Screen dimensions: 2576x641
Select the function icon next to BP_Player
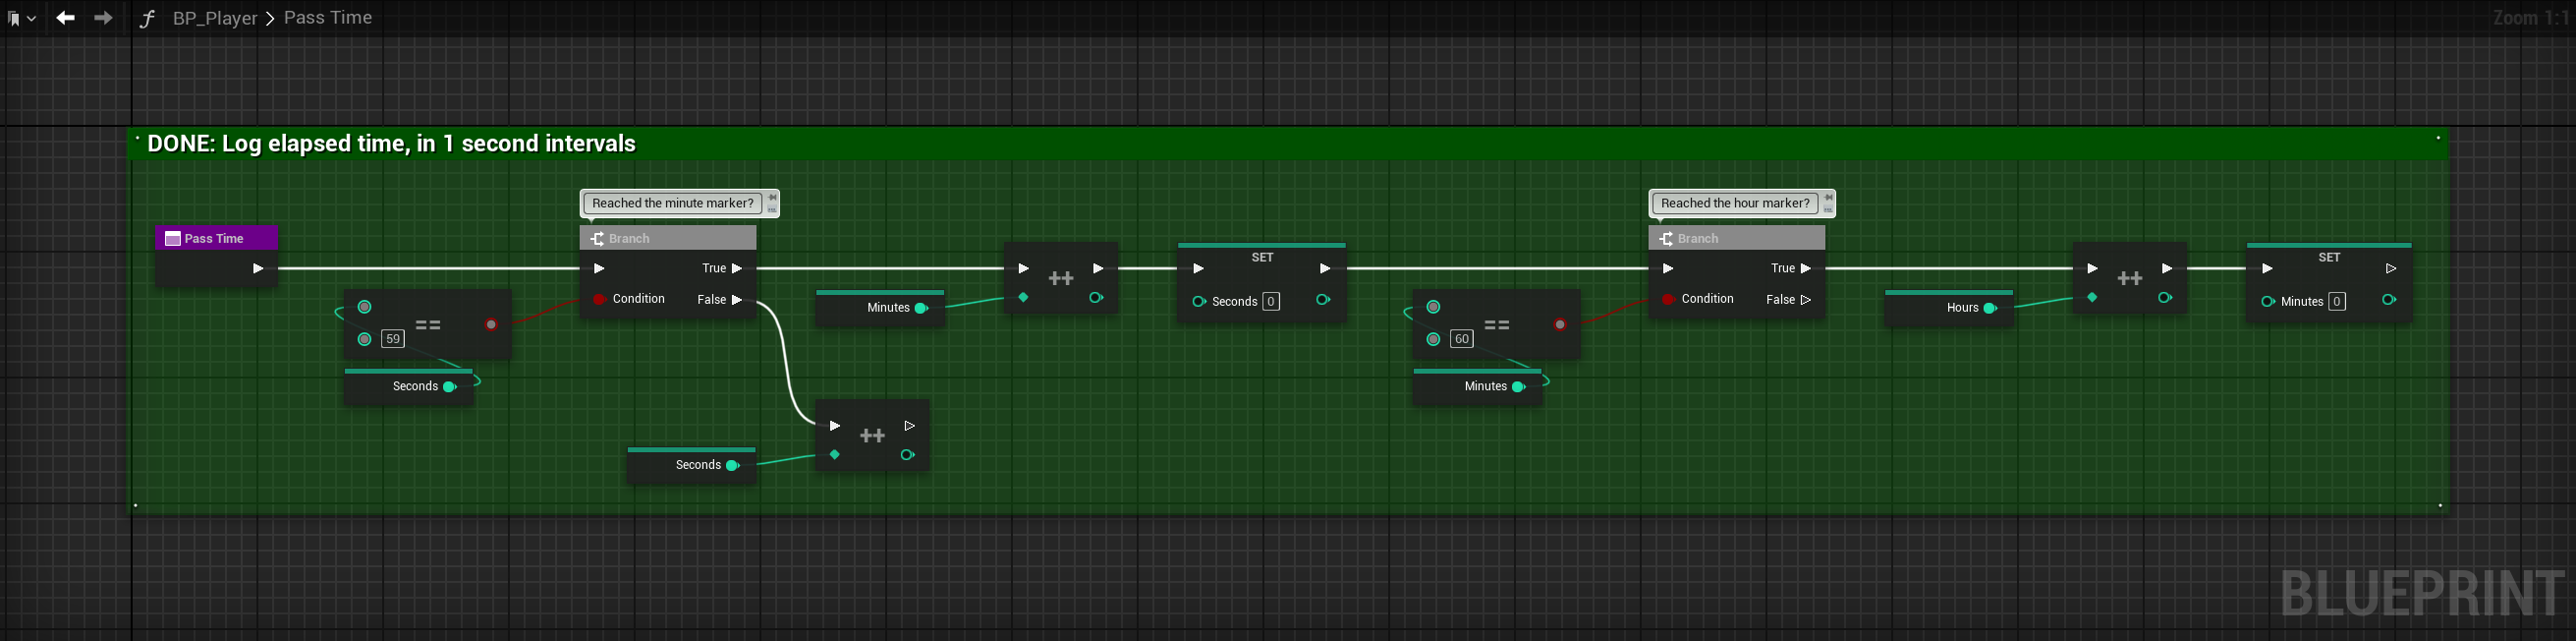point(147,18)
